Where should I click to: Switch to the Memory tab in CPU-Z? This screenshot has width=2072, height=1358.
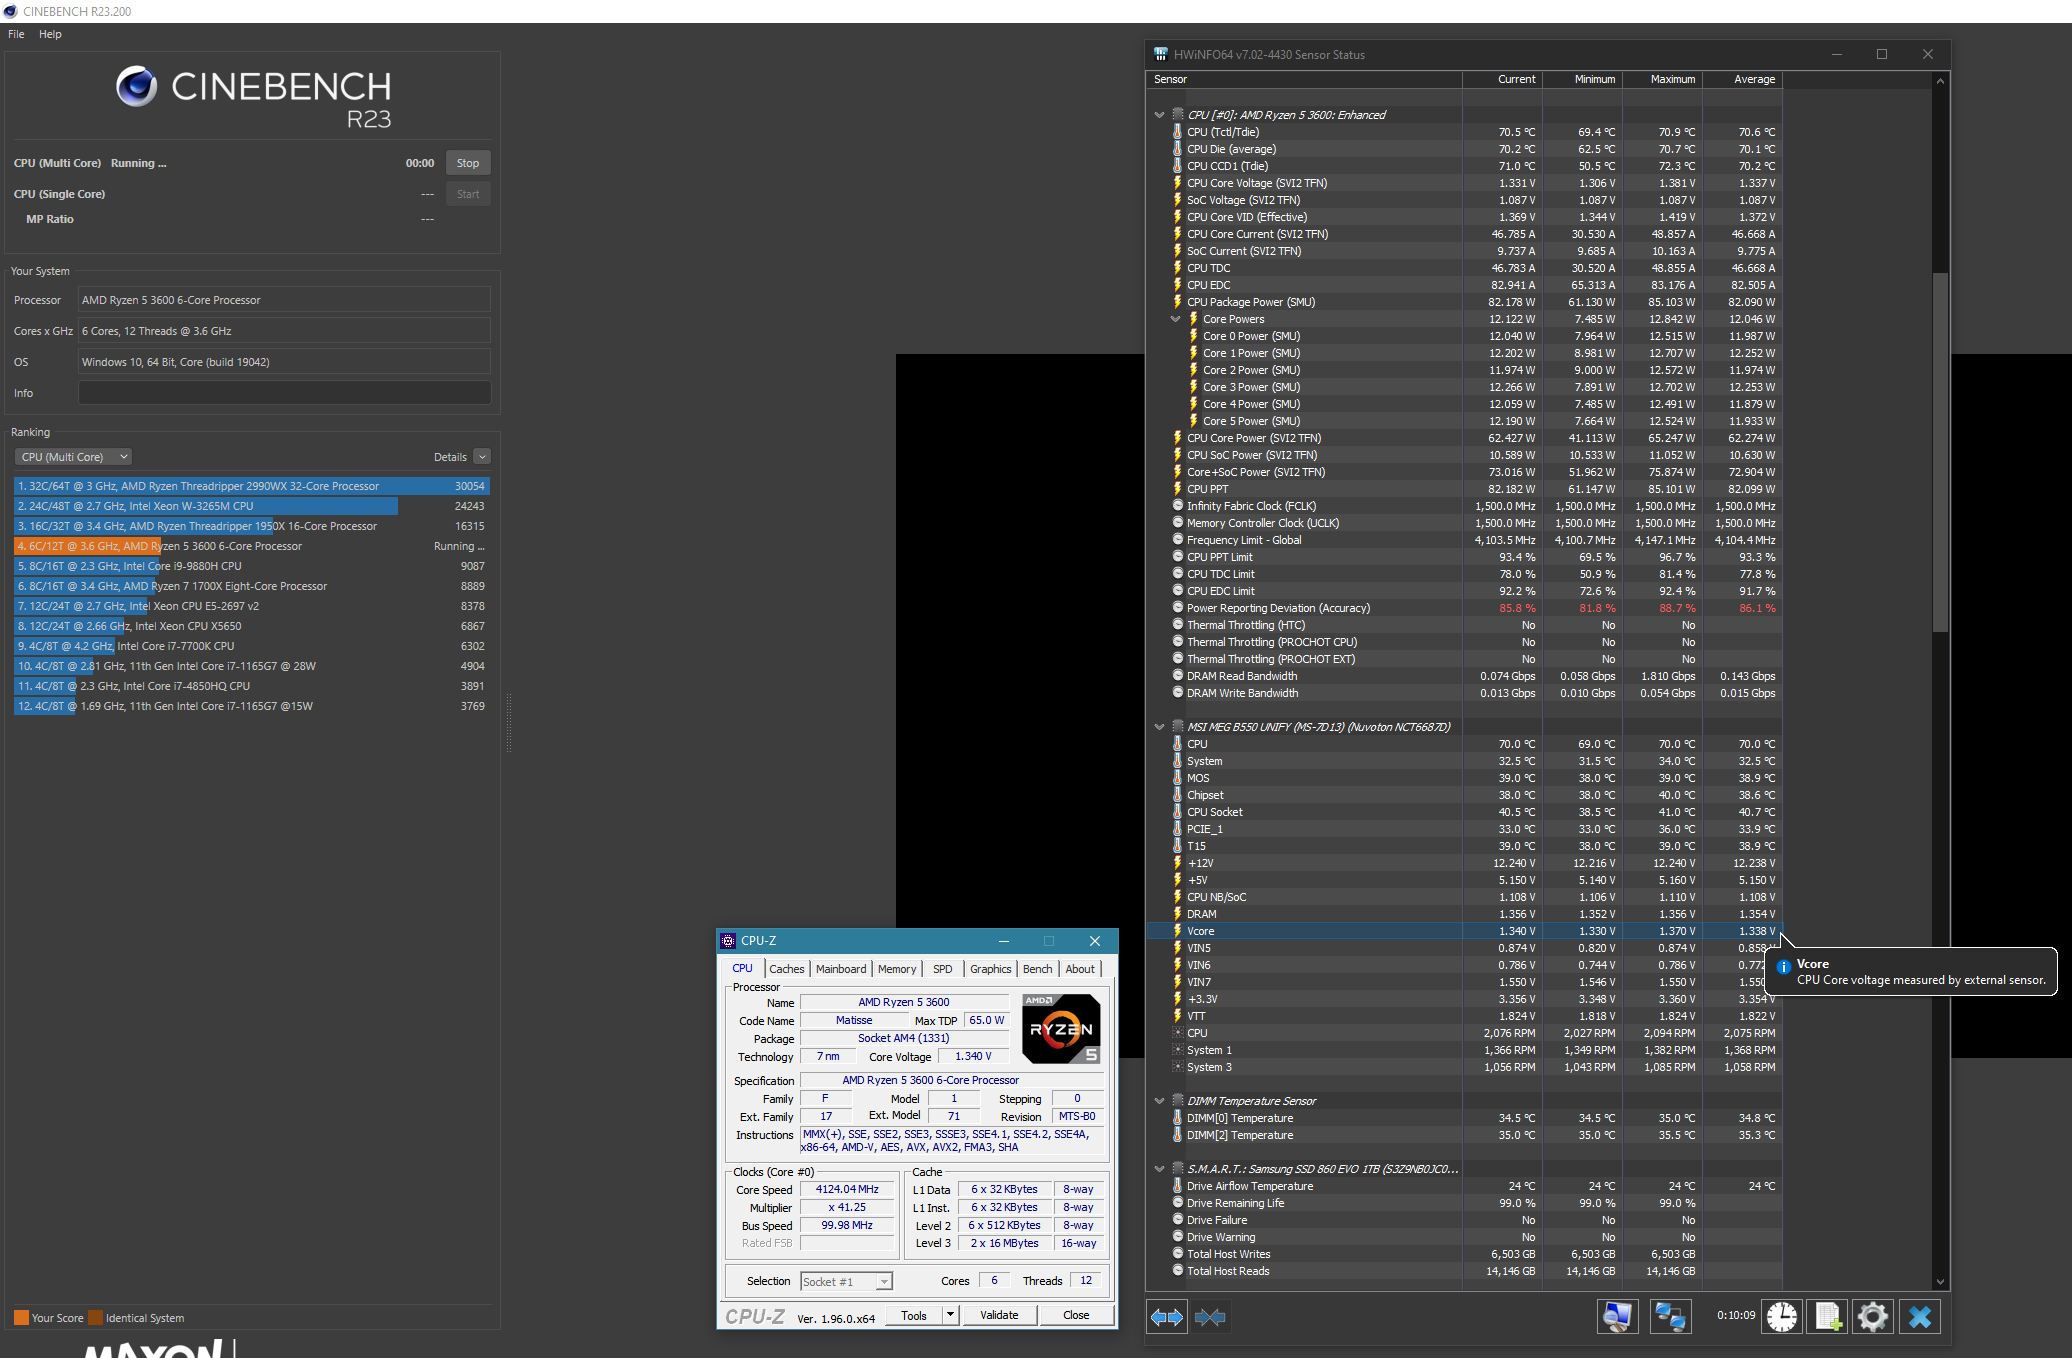click(896, 969)
